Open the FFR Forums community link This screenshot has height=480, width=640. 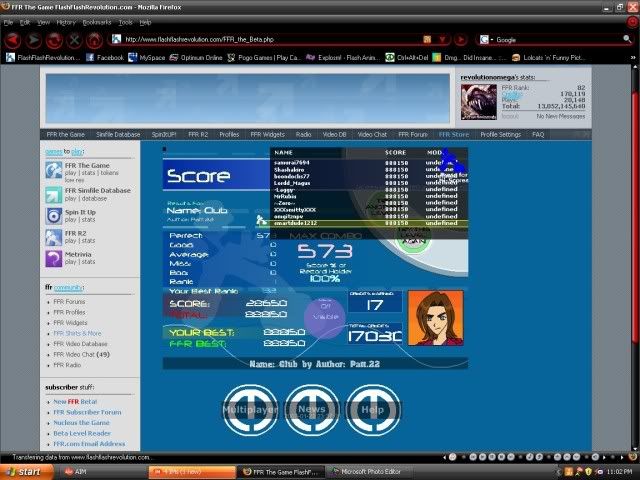pyautogui.click(x=69, y=301)
